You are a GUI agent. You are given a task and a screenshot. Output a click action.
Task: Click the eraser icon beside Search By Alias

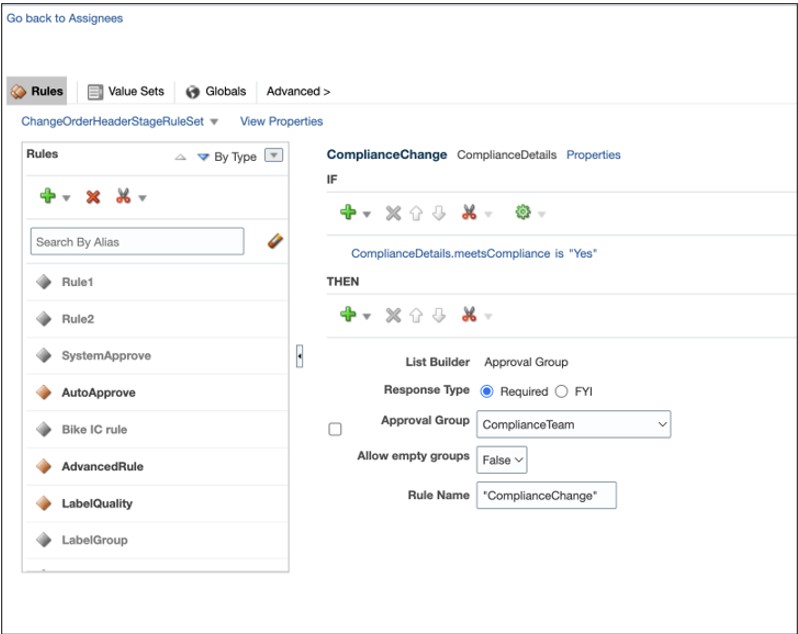point(275,241)
